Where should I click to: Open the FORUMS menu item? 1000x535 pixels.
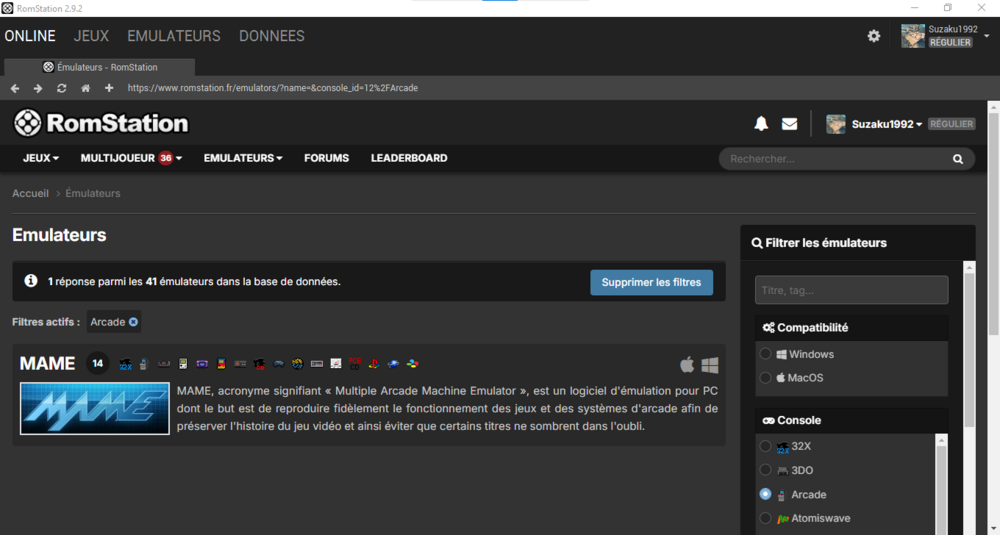coord(327,158)
